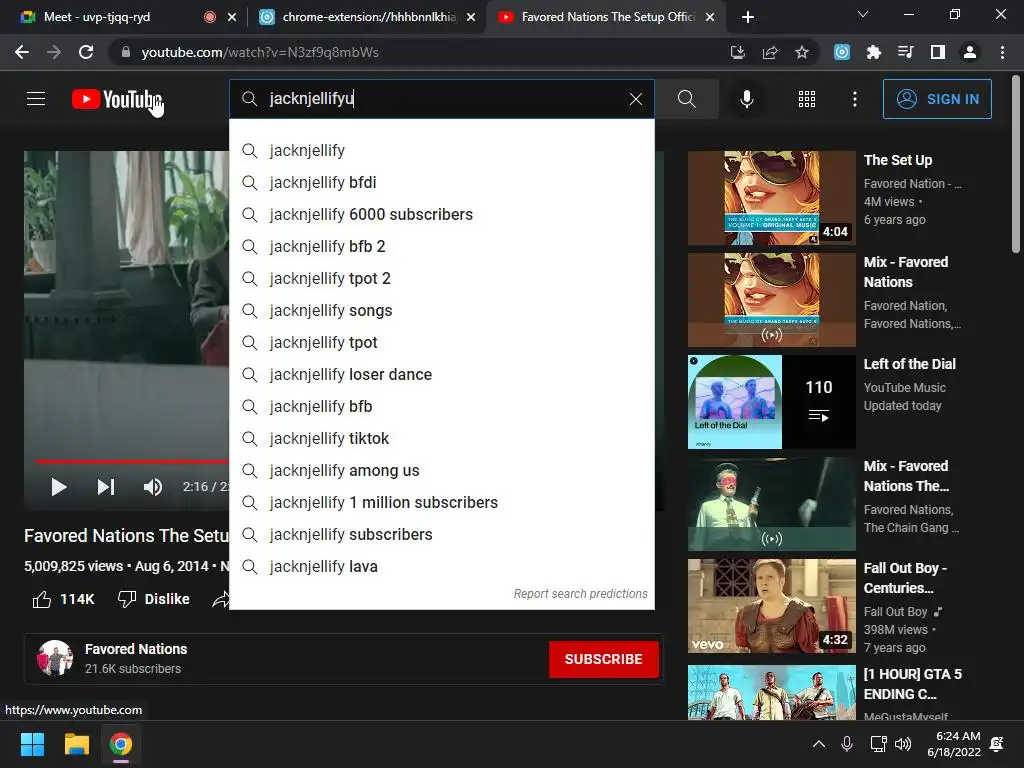Open Chrome extensions puzzle icon
The height and width of the screenshot is (768, 1024).
point(874,52)
